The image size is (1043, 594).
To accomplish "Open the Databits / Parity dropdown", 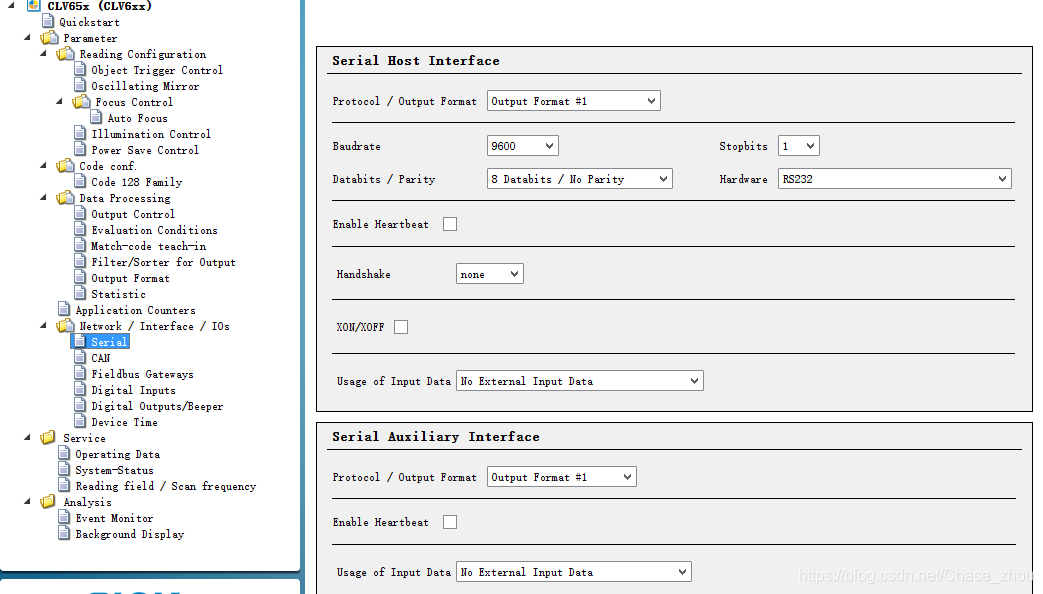I will tap(579, 179).
